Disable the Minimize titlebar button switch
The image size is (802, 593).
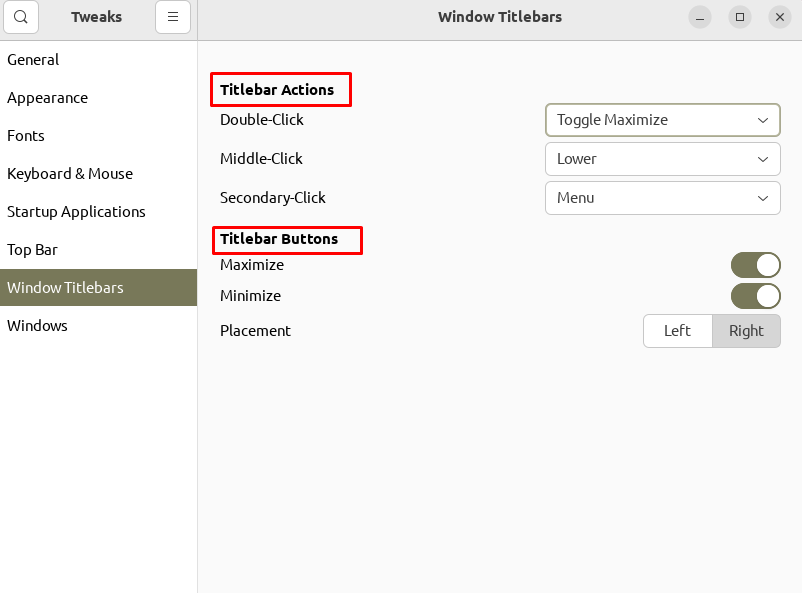755,296
